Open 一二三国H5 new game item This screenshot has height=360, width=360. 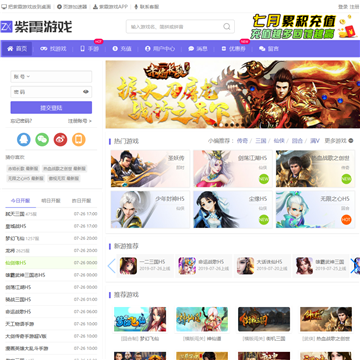click(146, 266)
